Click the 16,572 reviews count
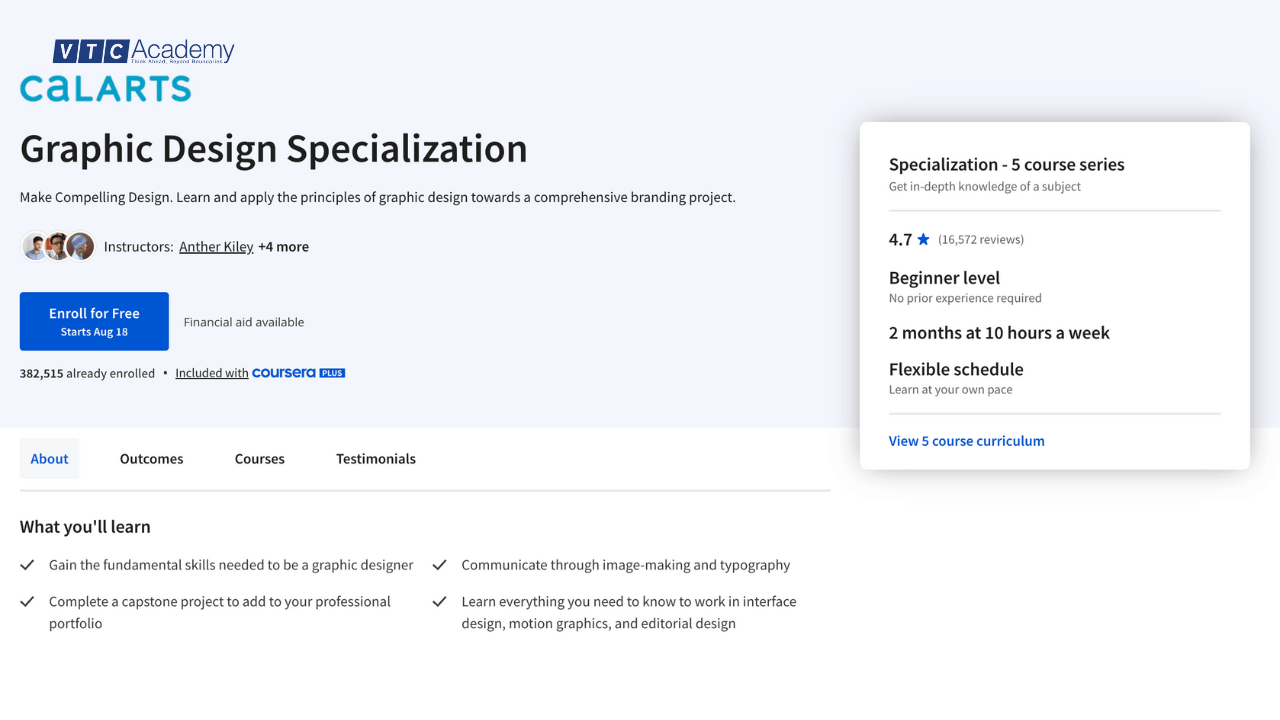The image size is (1280, 720). (x=981, y=239)
